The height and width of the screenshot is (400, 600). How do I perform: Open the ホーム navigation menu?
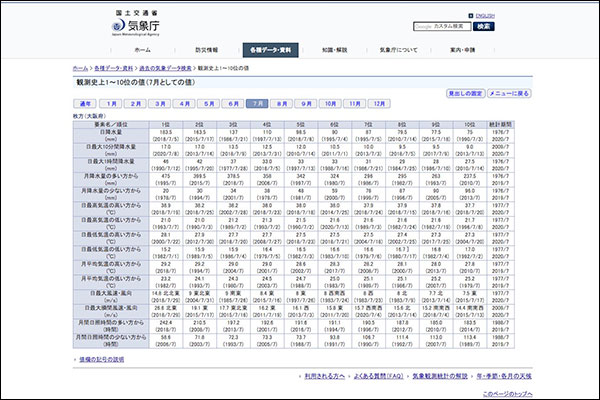click(143, 49)
